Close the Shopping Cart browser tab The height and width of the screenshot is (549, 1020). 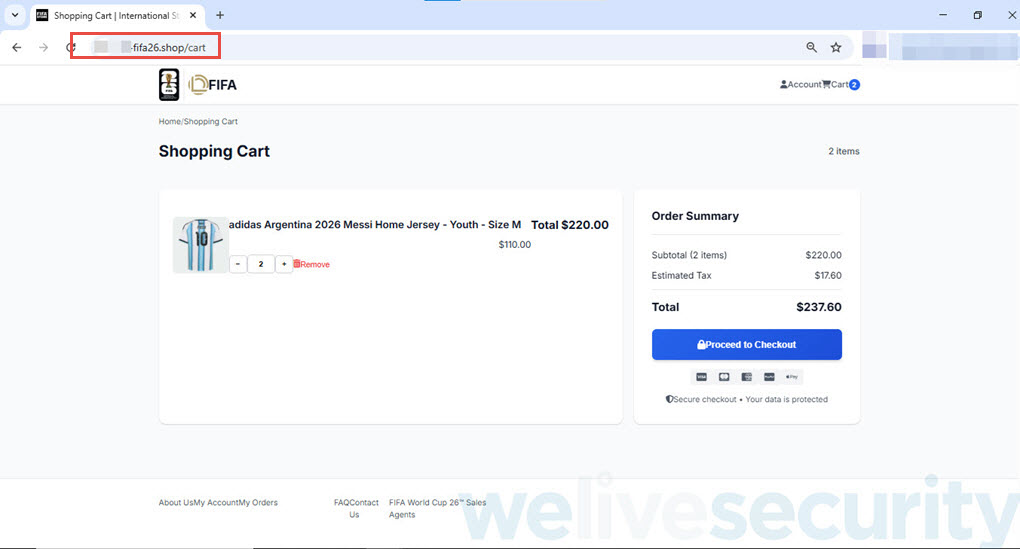193,15
